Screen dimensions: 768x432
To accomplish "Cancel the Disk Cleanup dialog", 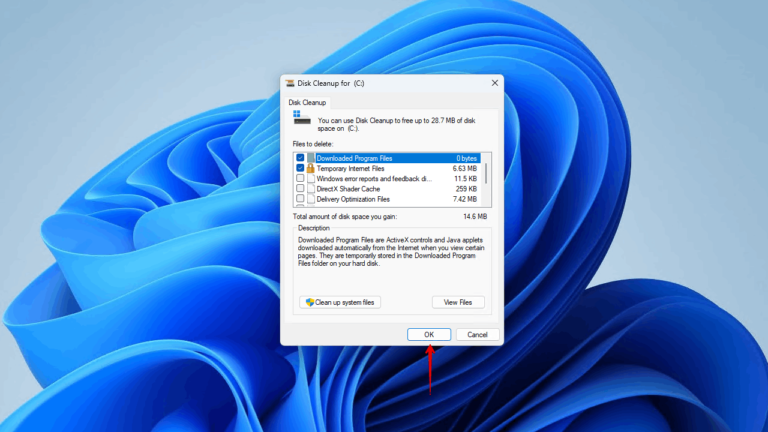I will coord(477,334).
